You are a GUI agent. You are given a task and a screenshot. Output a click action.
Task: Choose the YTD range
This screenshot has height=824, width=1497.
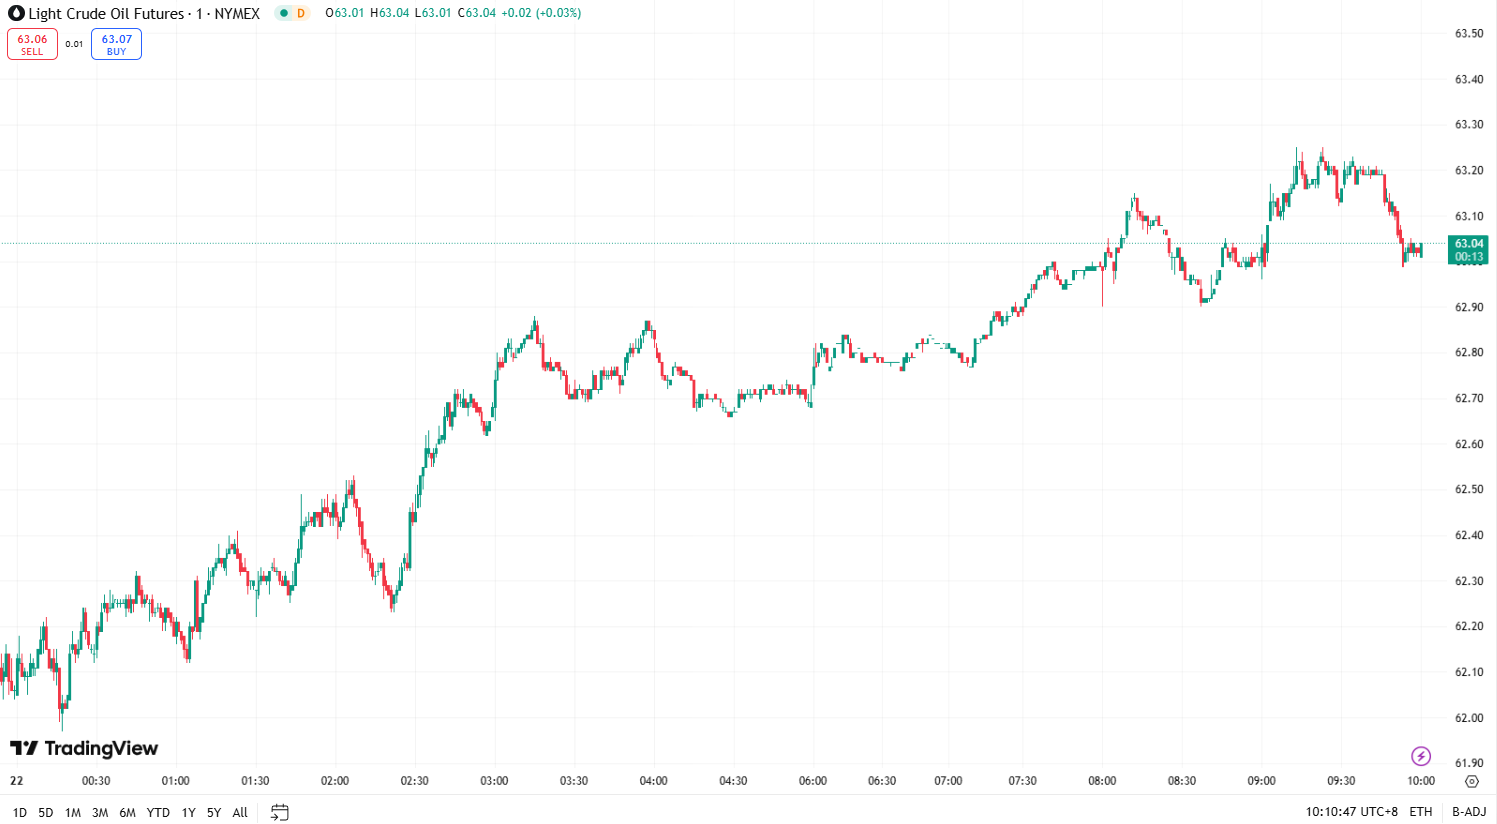click(x=158, y=813)
